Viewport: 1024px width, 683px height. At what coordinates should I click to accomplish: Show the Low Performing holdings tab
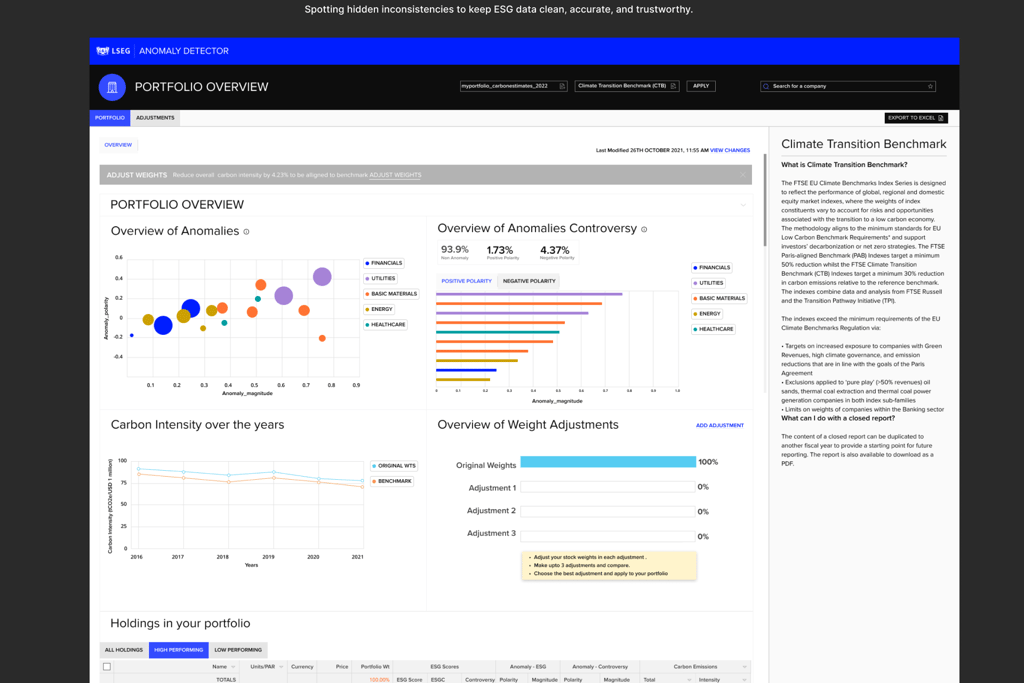coord(238,650)
